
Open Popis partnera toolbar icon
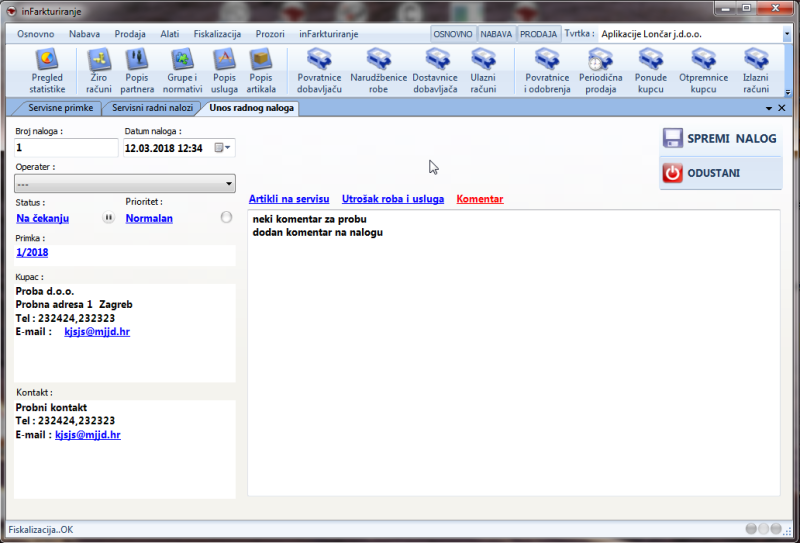(x=137, y=70)
